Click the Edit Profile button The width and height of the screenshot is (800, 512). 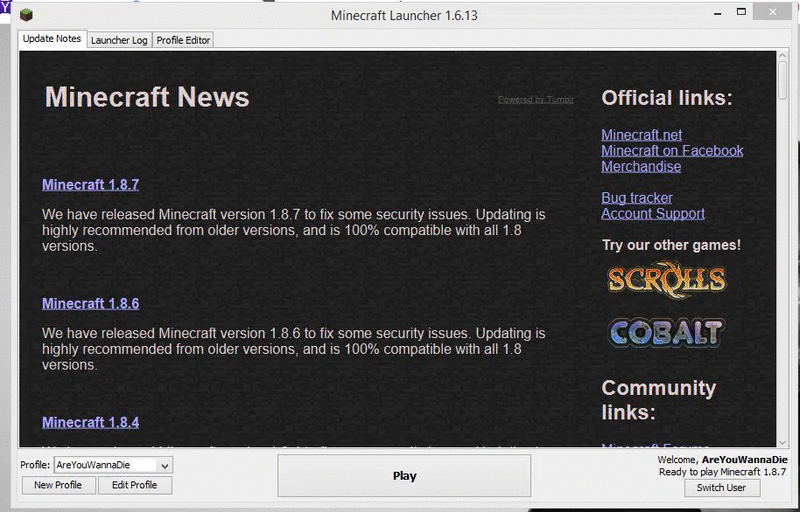point(135,485)
